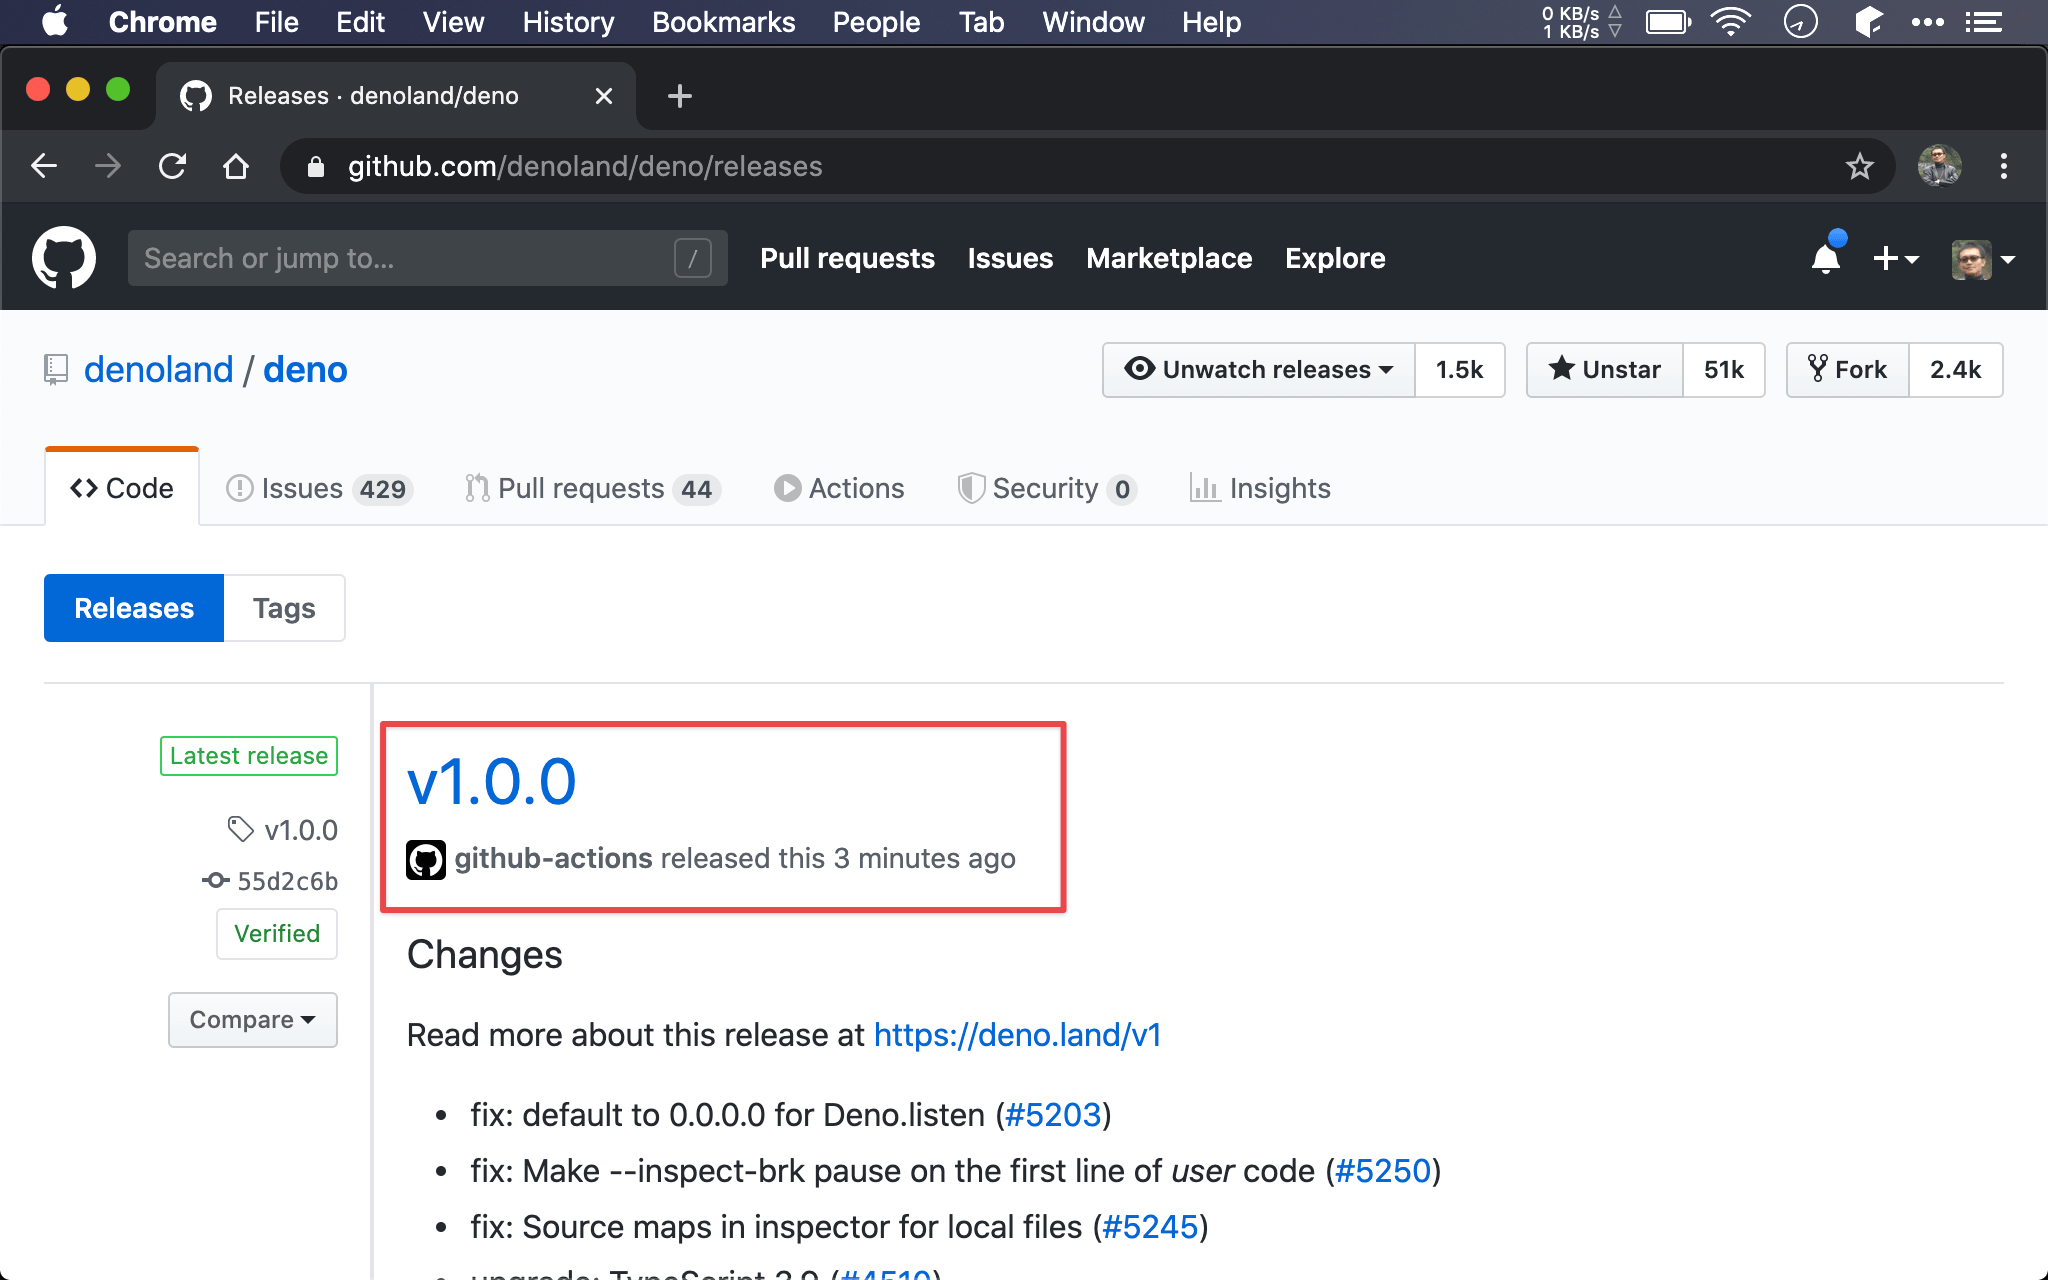
Task: Click the Fork button
Action: click(x=1848, y=370)
